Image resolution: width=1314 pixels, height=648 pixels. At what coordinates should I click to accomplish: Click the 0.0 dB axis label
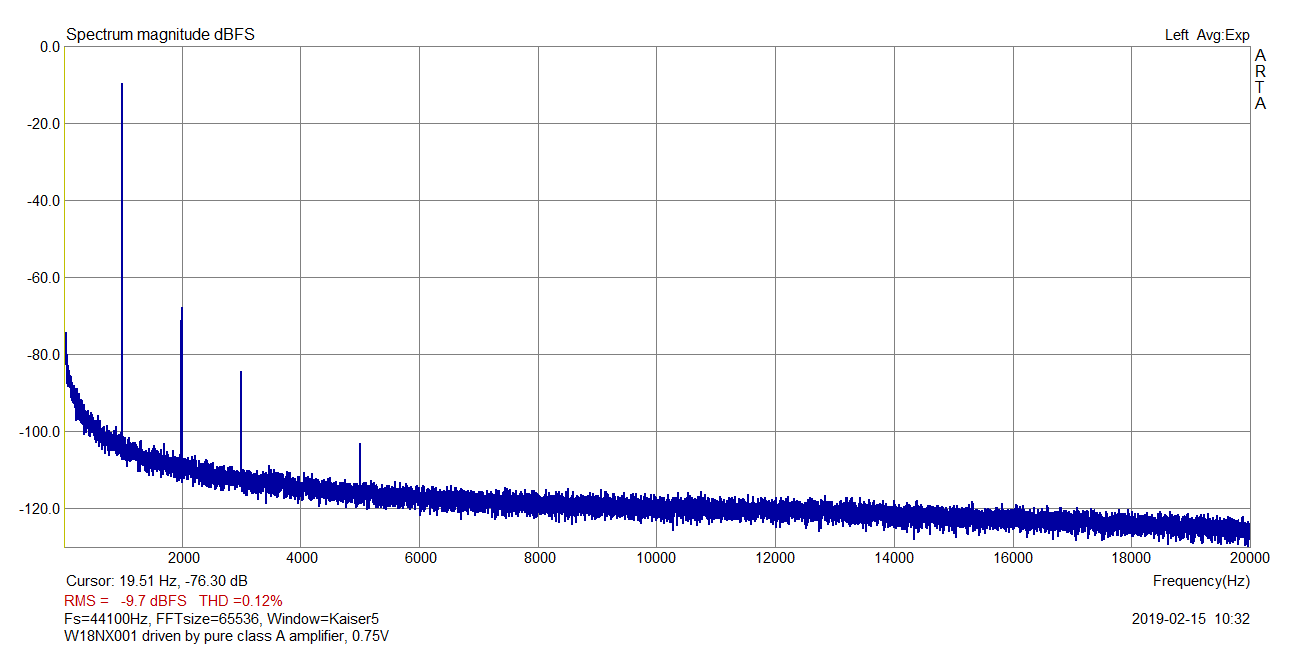[49, 47]
